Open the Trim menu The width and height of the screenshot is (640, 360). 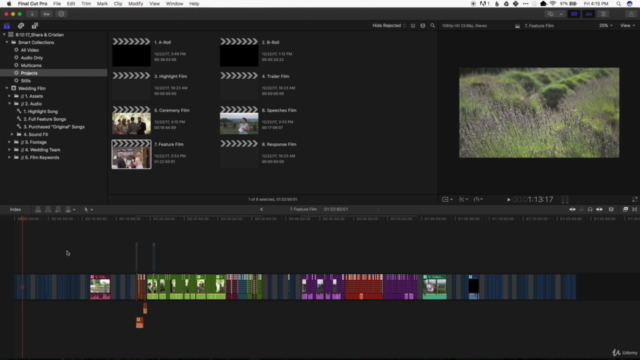(86, 4)
